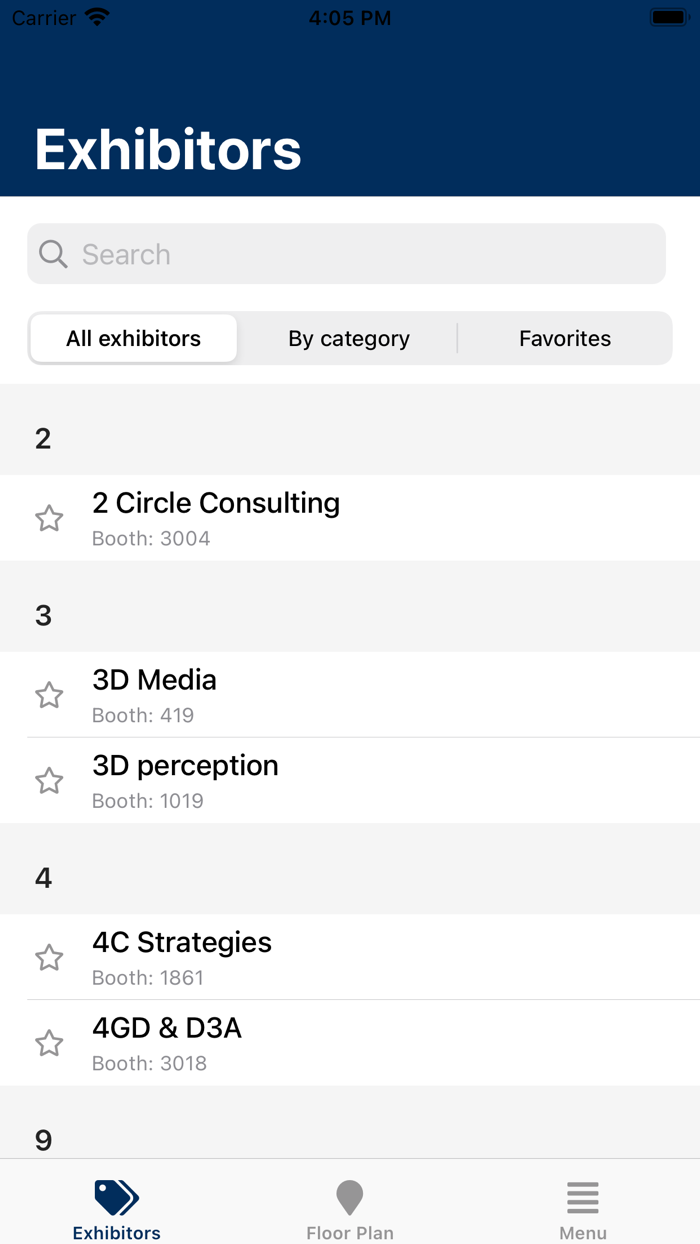Image resolution: width=700 pixels, height=1244 pixels.
Task: Show the Favorites segment
Action: 565,339
